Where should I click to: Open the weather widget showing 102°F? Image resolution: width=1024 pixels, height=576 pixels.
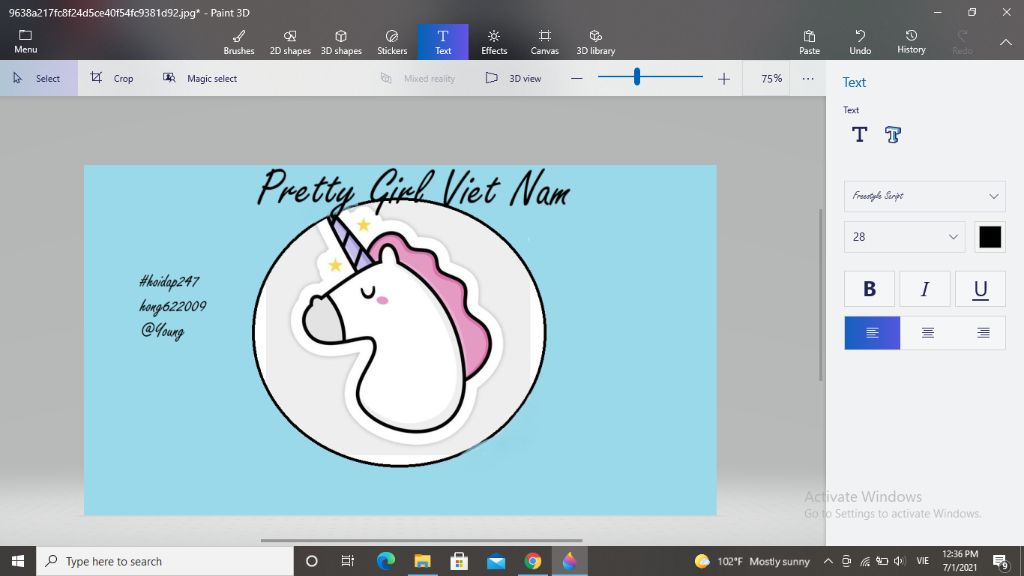(752, 561)
